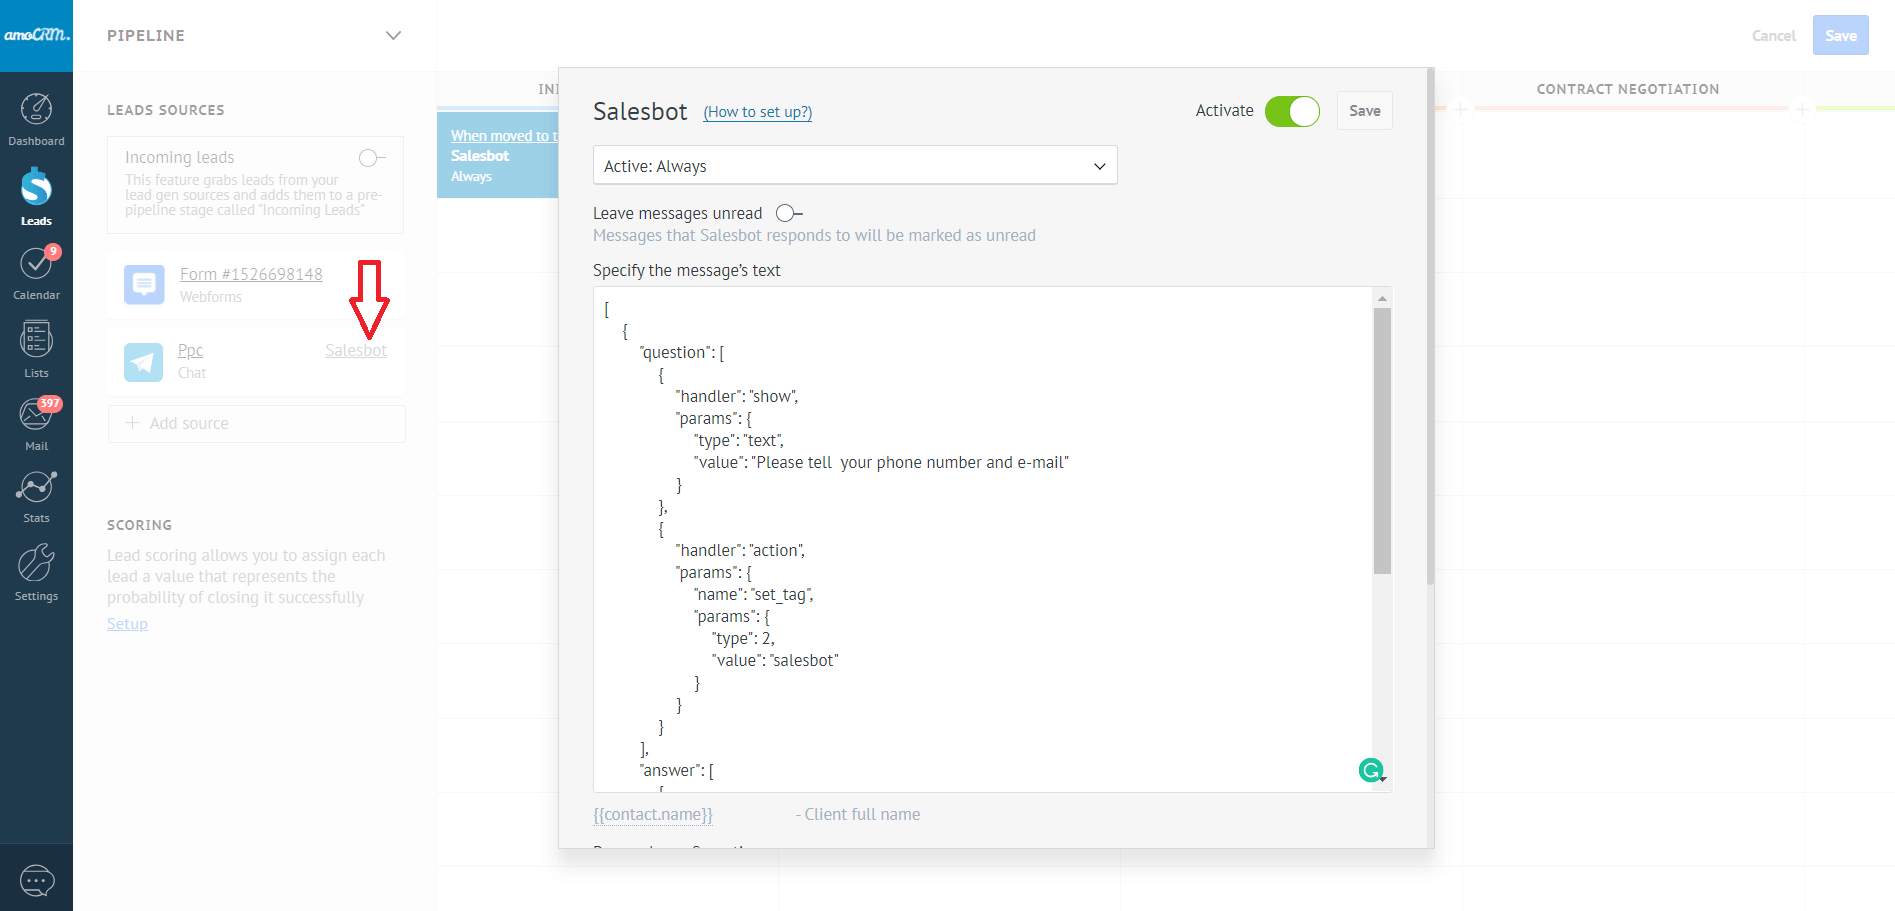Open Settings in sidebar

[36, 573]
